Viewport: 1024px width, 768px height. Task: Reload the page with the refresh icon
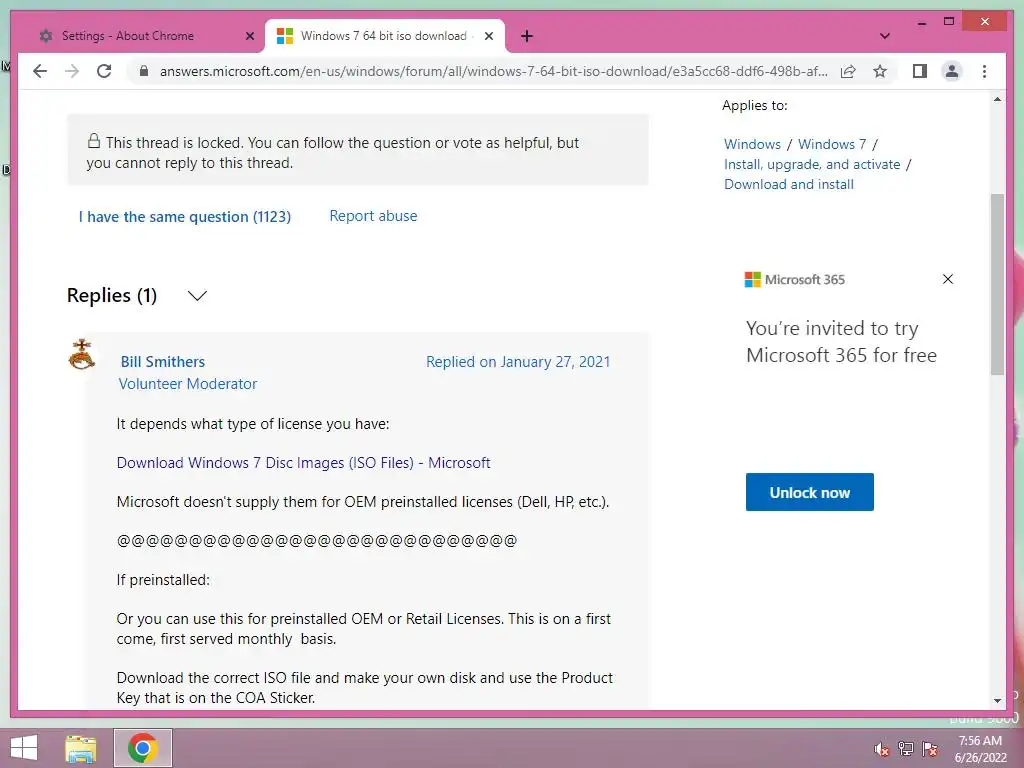104,71
